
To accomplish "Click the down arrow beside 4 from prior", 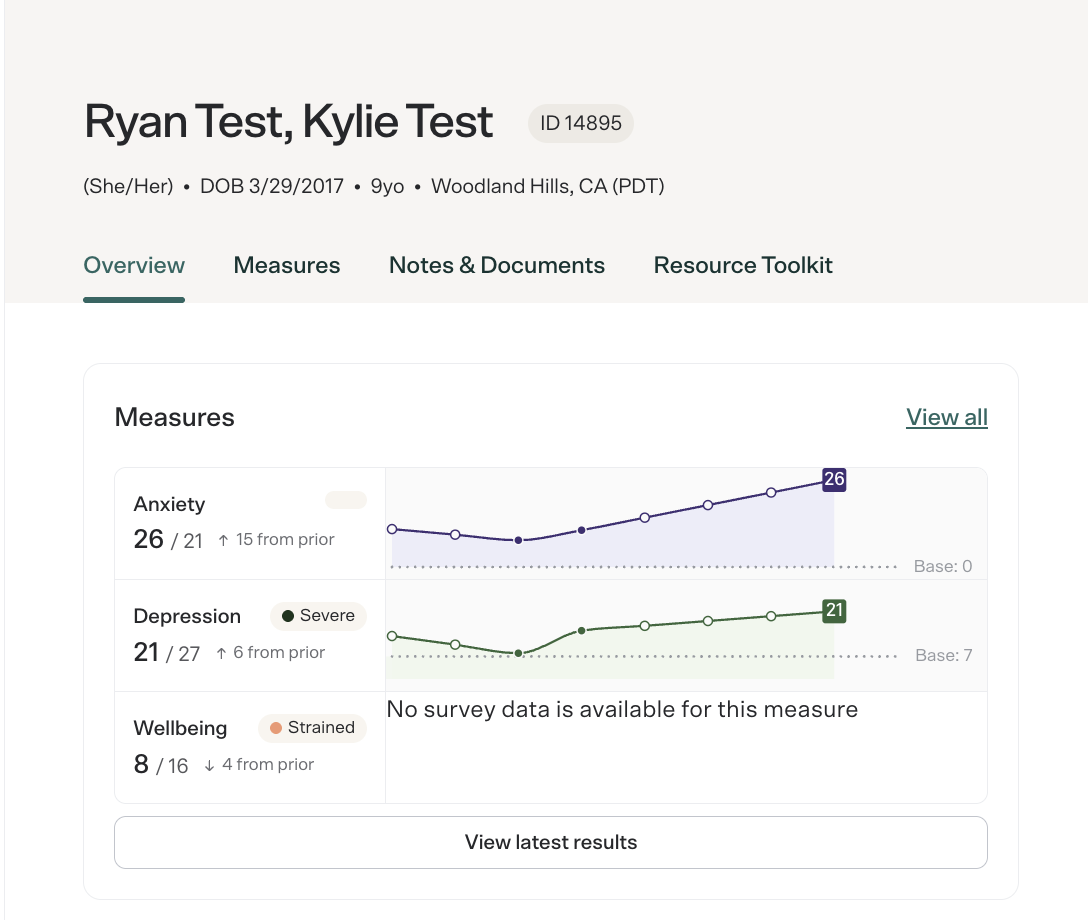I will tap(209, 765).
